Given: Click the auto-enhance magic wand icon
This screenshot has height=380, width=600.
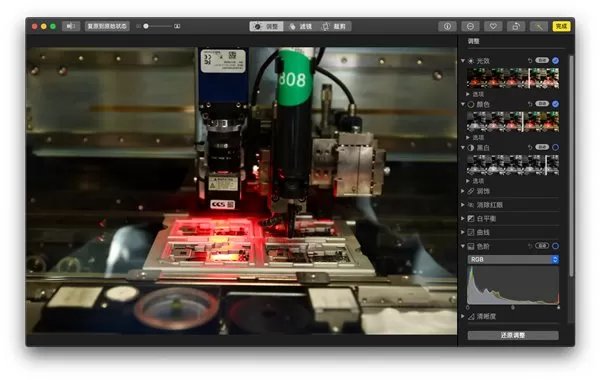Looking at the screenshot, I should pos(539,26).
